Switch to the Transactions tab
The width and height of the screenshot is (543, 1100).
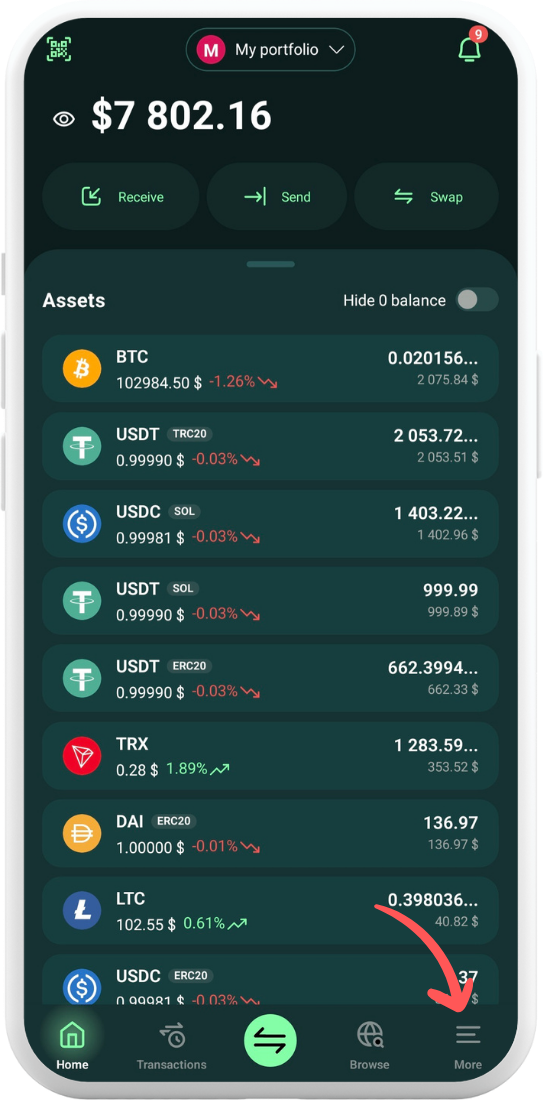pos(172,1045)
